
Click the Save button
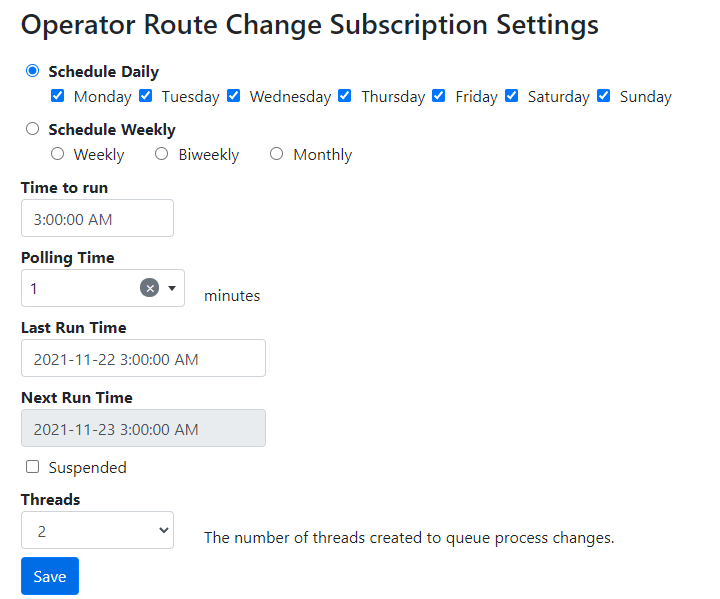(50, 576)
